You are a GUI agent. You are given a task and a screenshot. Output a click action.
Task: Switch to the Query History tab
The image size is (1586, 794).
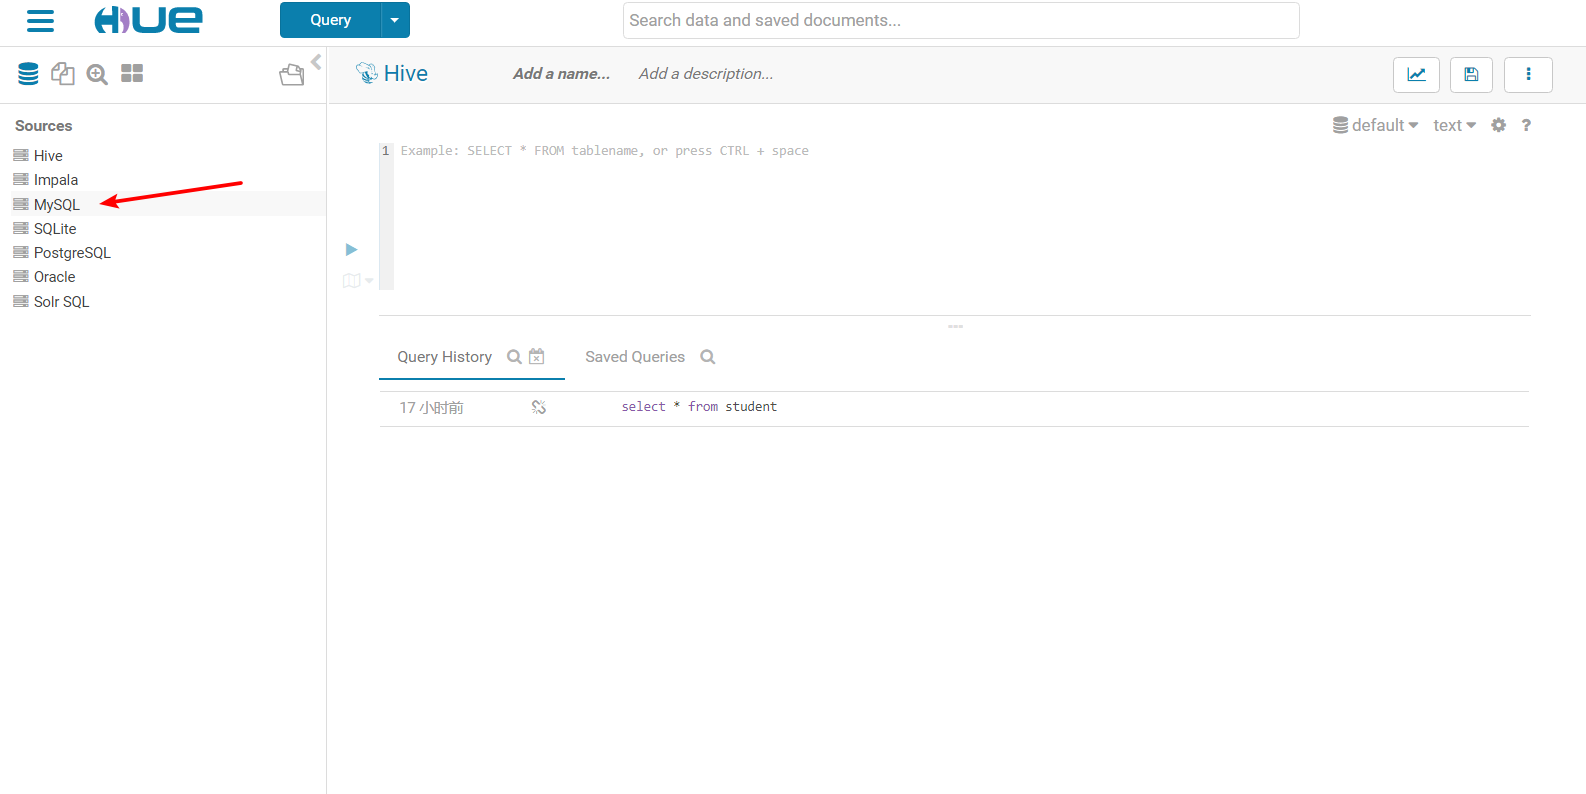point(444,357)
